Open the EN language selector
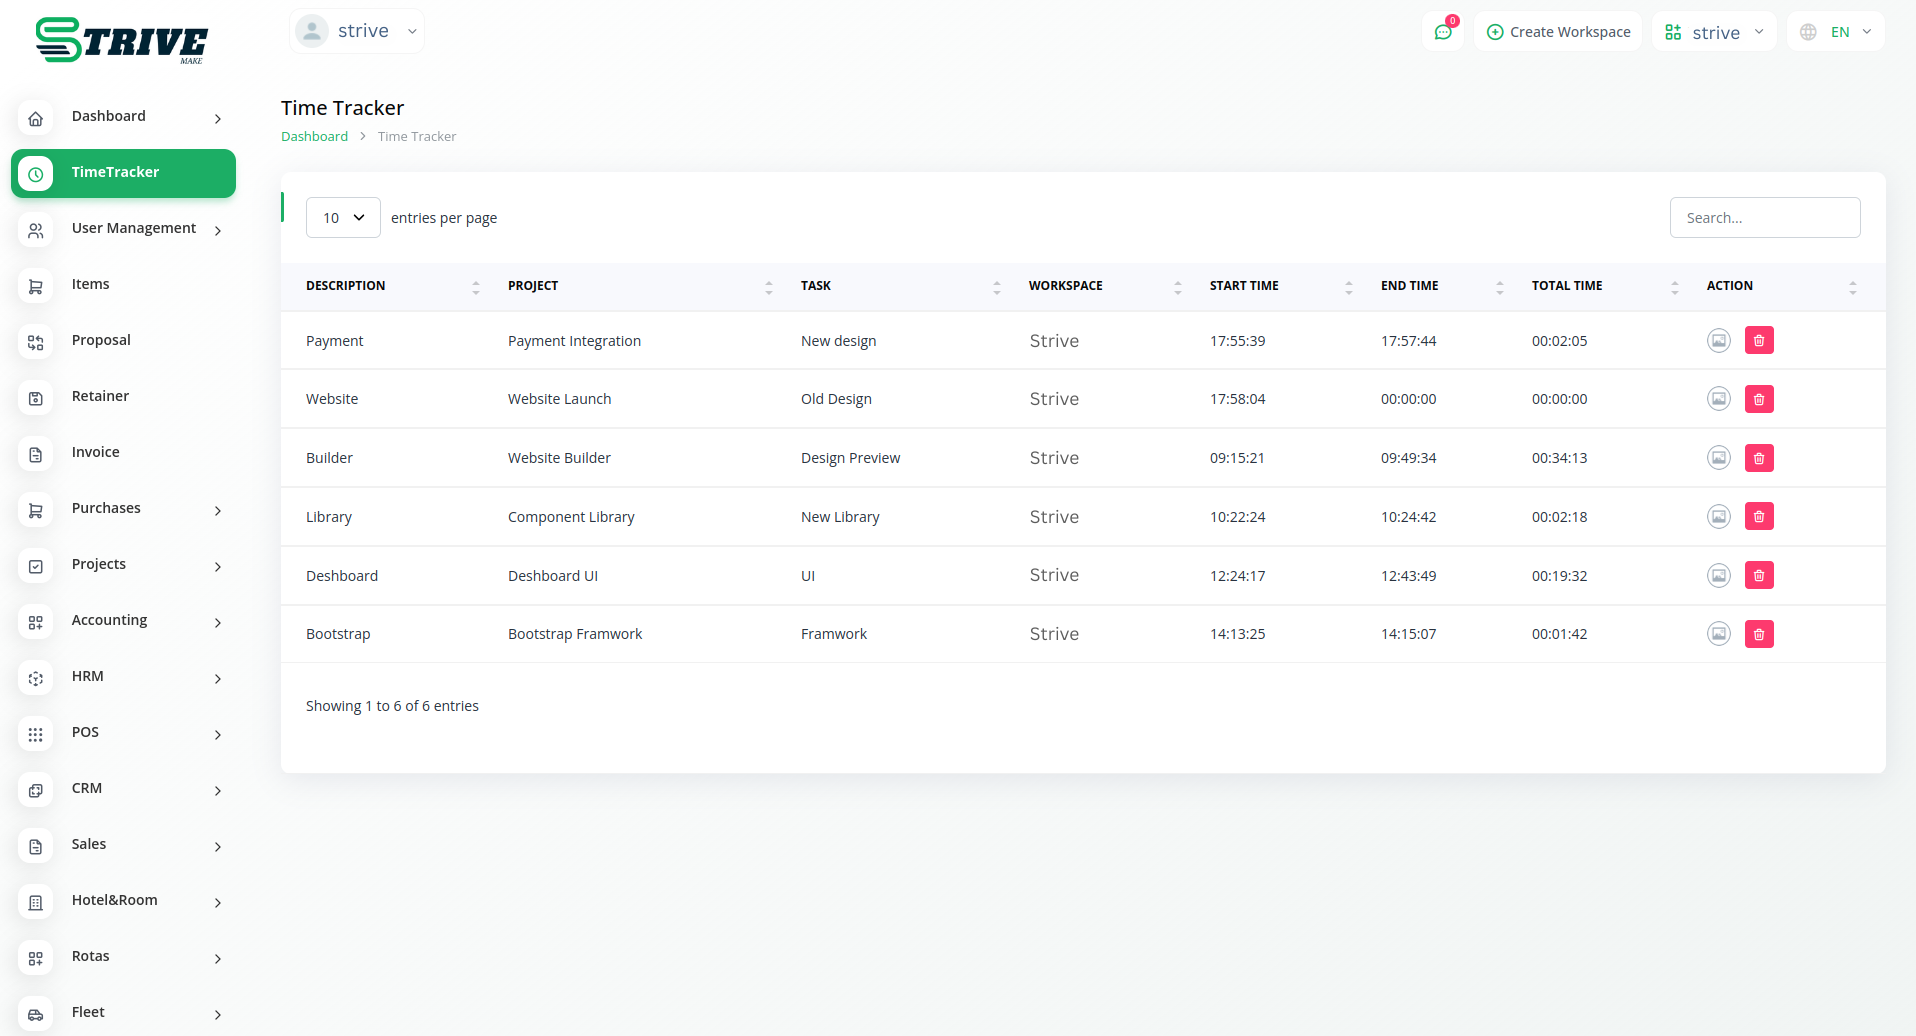The width and height of the screenshot is (1916, 1036). click(x=1836, y=32)
